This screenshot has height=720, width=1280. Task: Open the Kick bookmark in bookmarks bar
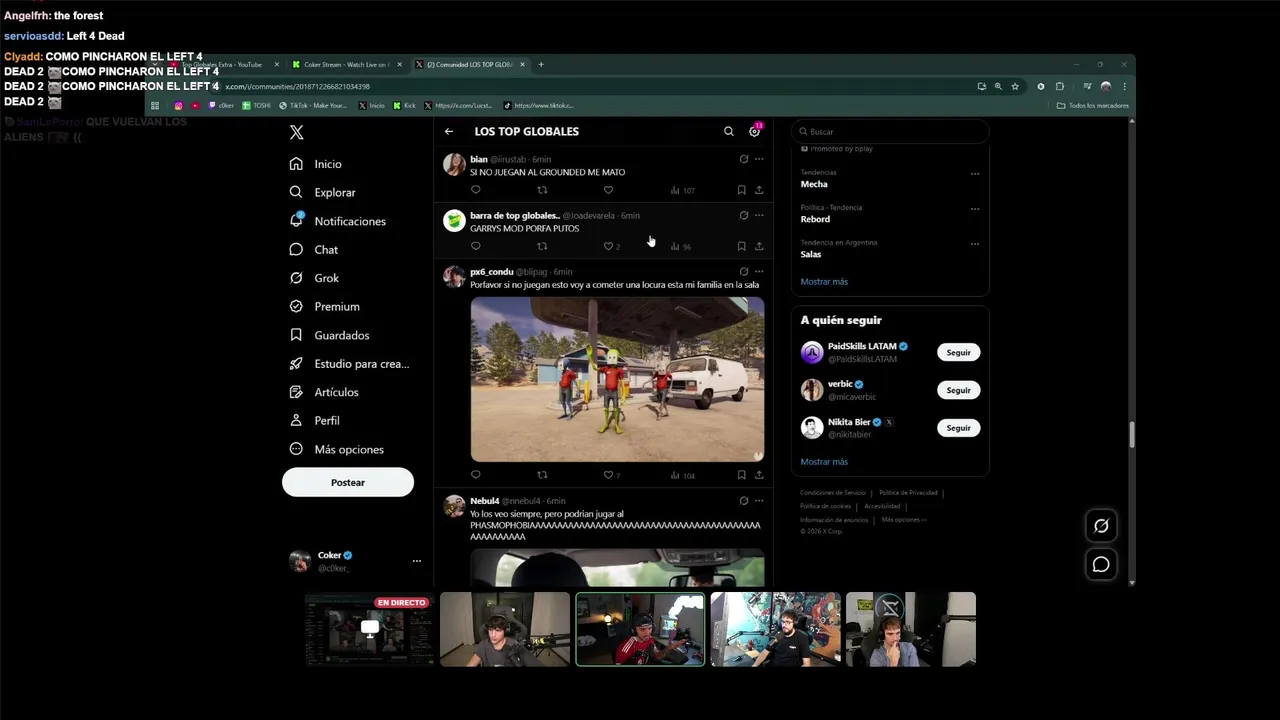pos(404,106)
